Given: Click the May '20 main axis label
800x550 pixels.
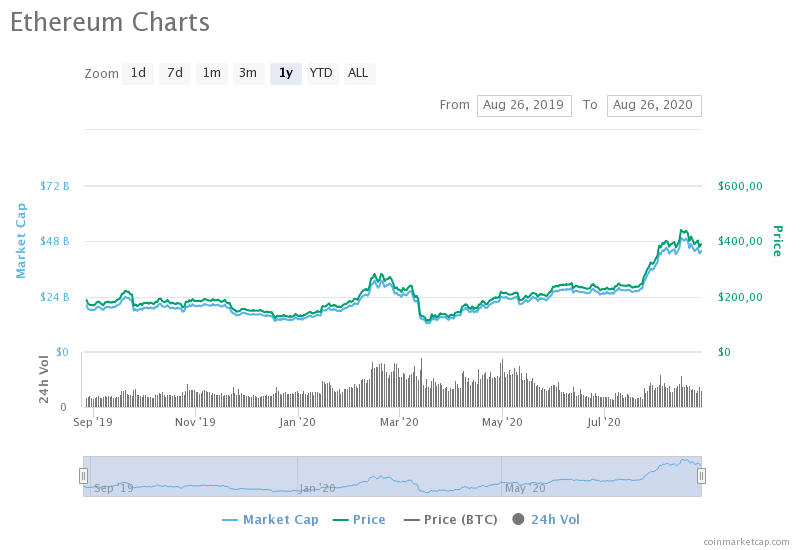Looking at the screenshot, I should (x=503, y=422).
